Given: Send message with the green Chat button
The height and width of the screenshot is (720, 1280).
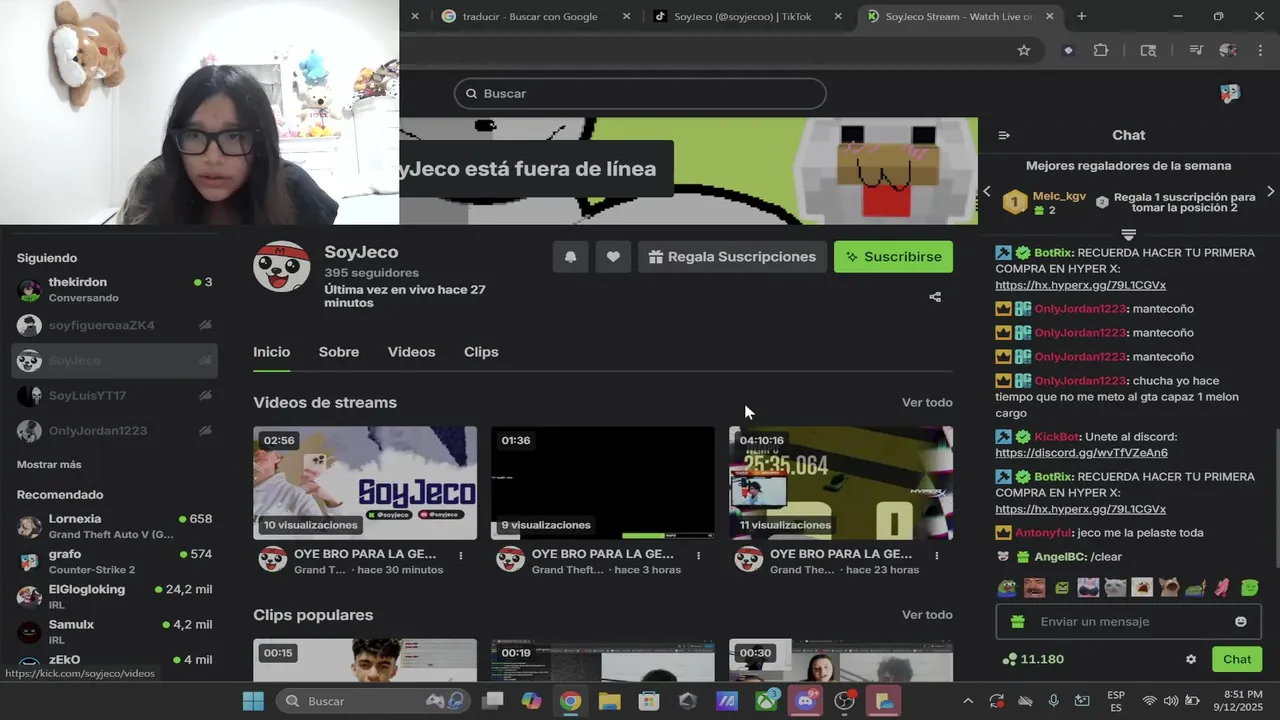Looking at the screenshot, I should pyautogui.click(x=1237, y=659).
